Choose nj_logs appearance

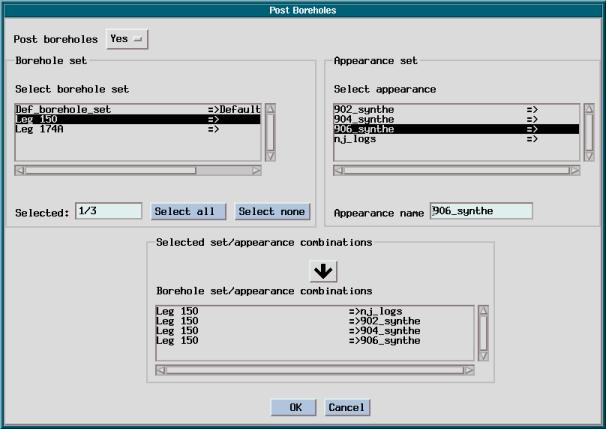coord(455,139)
